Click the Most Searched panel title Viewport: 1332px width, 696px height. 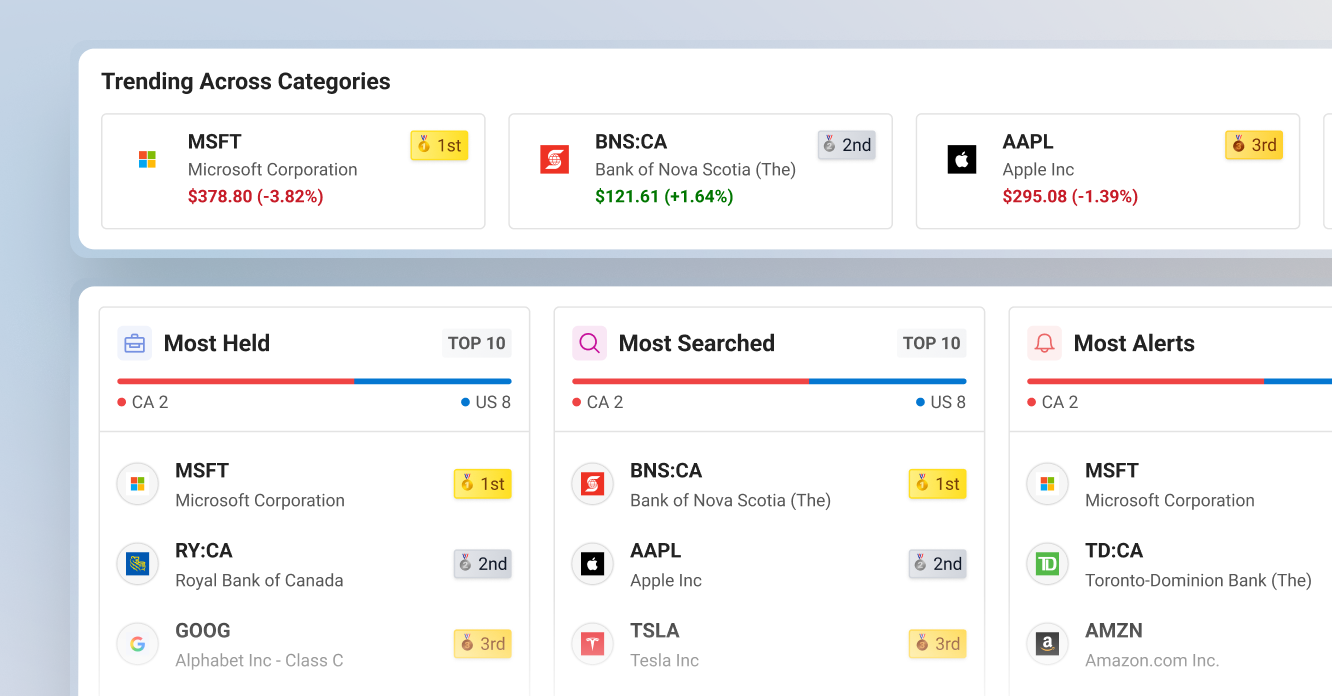coord(697,343)
